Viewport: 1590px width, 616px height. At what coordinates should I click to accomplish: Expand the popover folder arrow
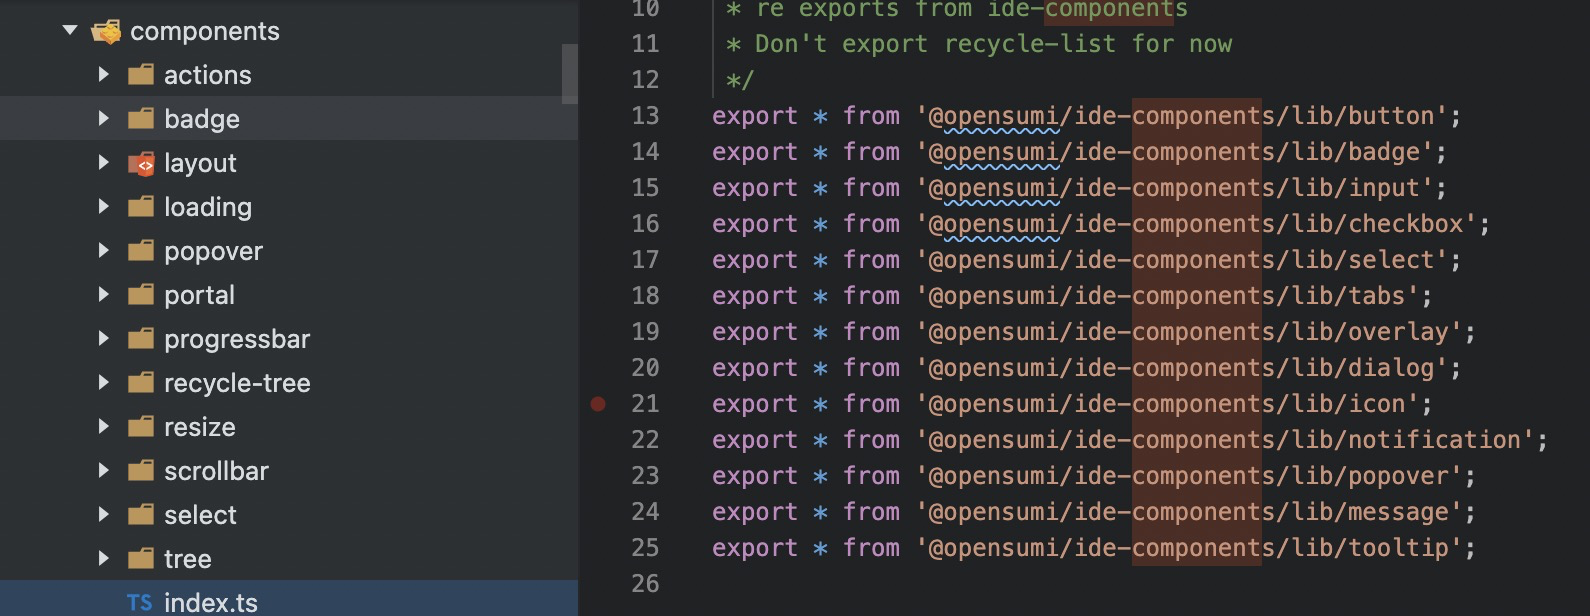tap(103, 251)
